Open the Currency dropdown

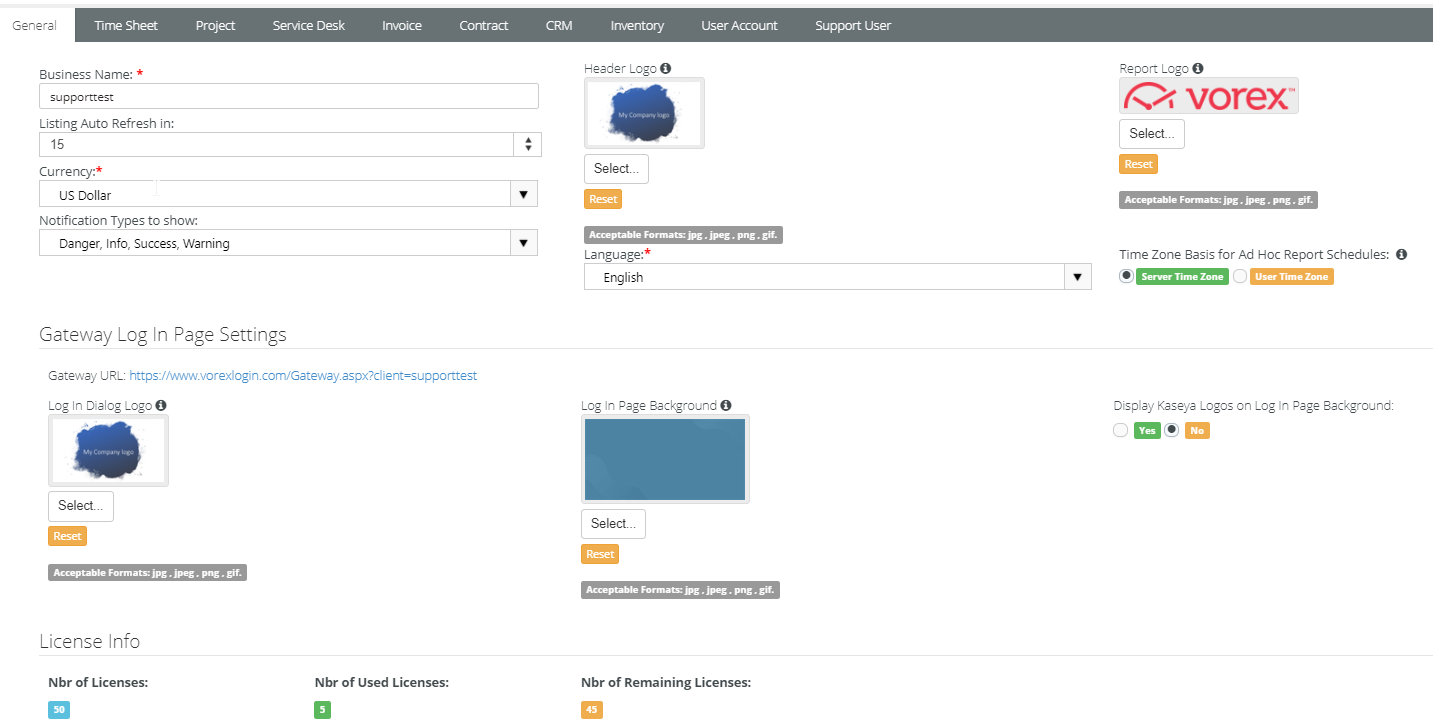(523, 194)
